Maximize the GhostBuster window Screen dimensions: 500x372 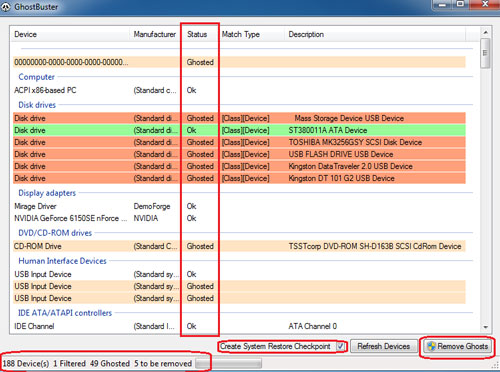click(x=460, y=5)
